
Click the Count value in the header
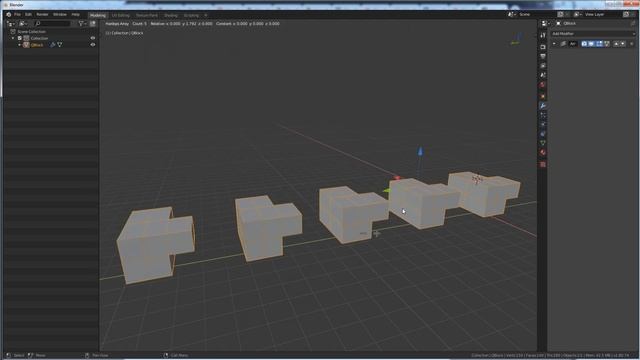(x=140, y=24)
